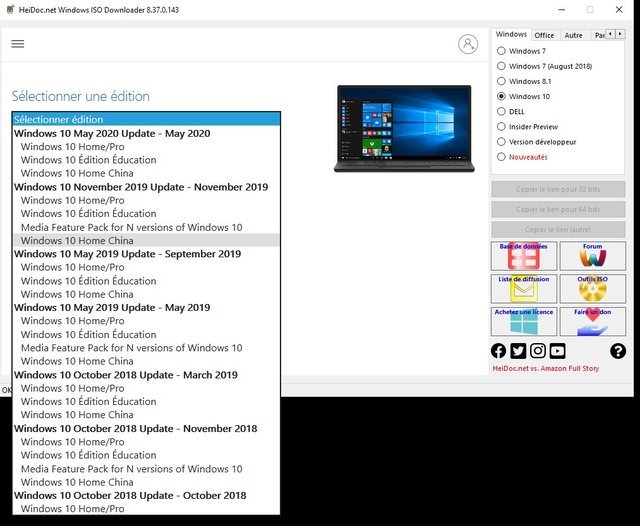Choose Media Feature Pack under May 2019 Update
Image resolution: width=640 pixels, height=526 pixels.
click(147, 348)
